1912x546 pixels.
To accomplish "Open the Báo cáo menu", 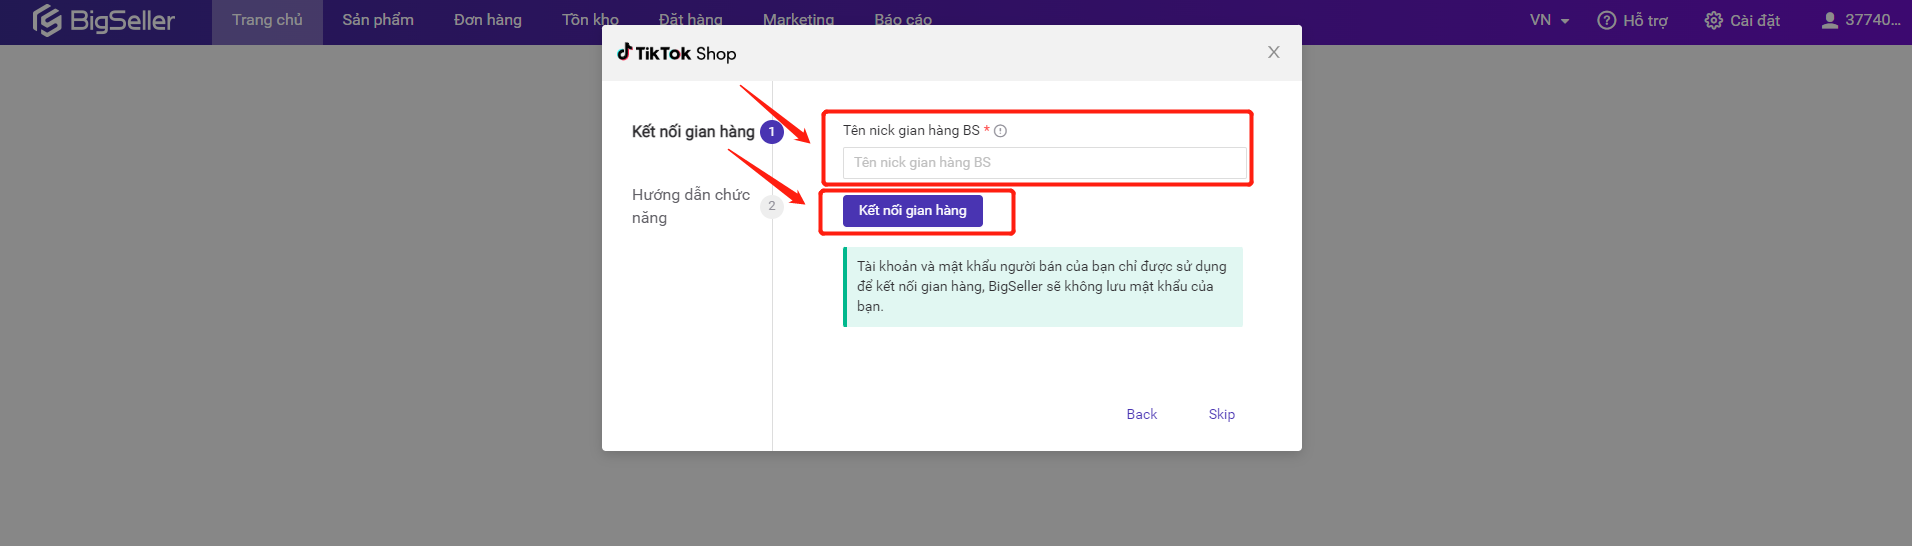I will point(903,20).
